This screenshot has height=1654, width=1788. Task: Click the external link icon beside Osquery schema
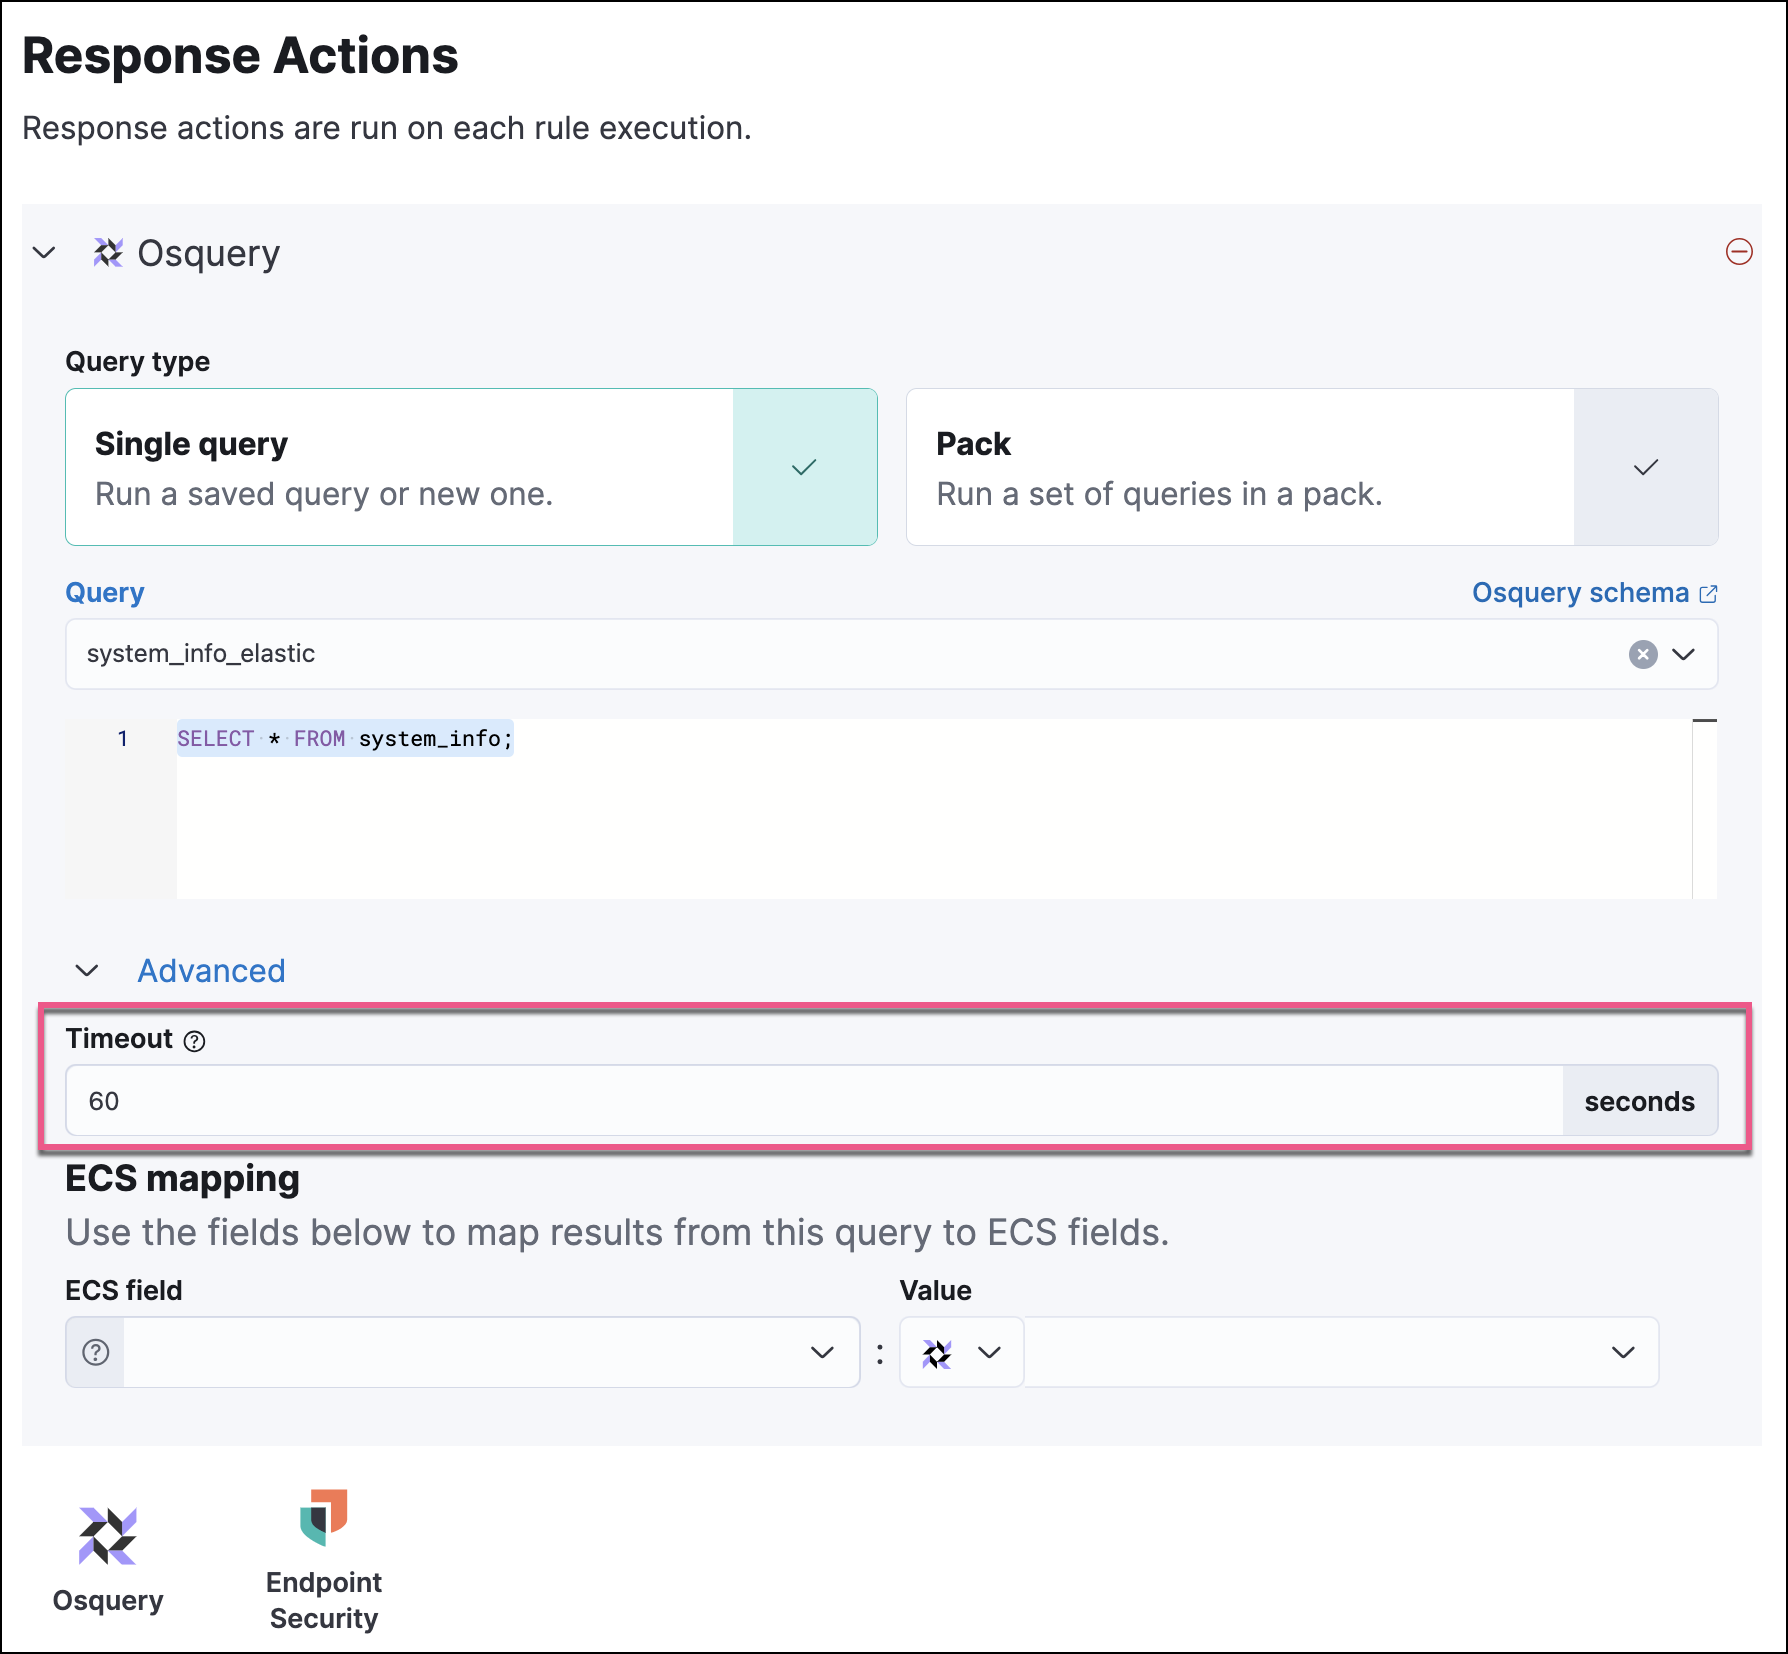coord(1709,591)
